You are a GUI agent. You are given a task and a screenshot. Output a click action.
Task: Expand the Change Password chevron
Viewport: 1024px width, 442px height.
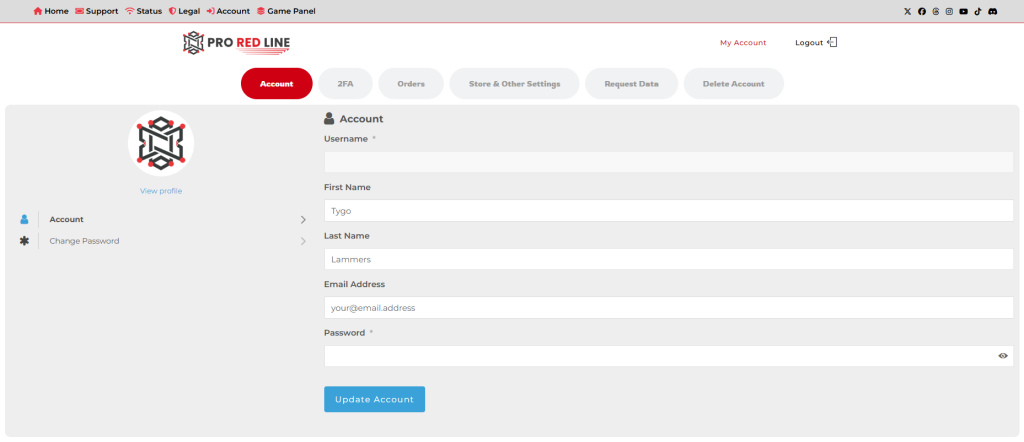(x=303, y=241)
